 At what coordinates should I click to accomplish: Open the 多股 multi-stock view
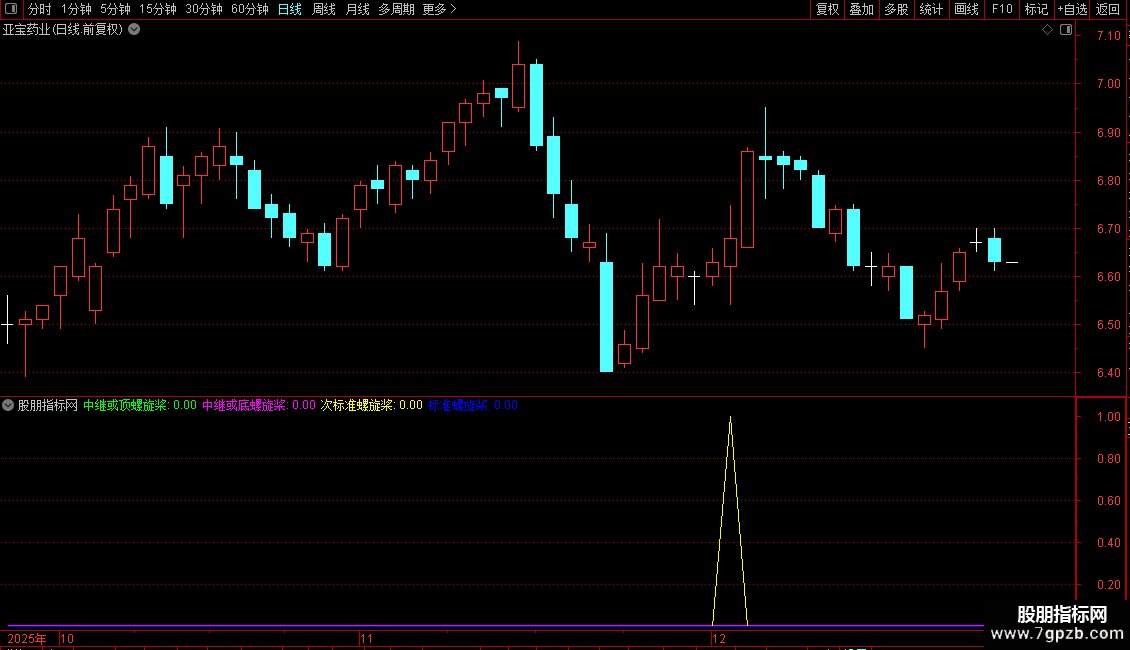click(897, 9)
